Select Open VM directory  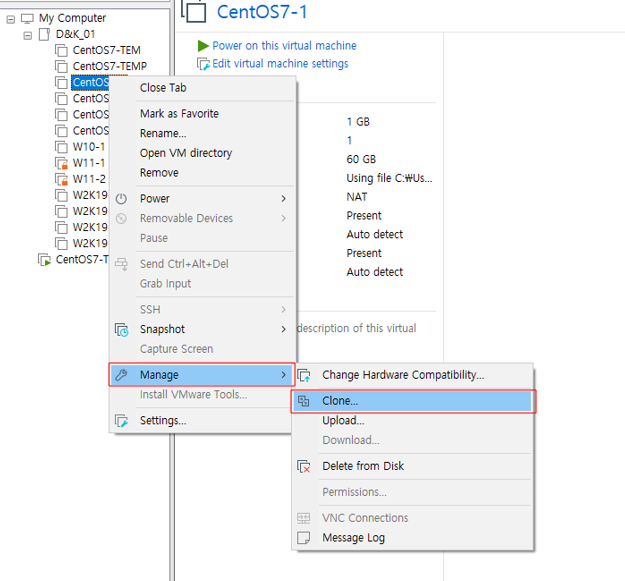coord(186,153)
